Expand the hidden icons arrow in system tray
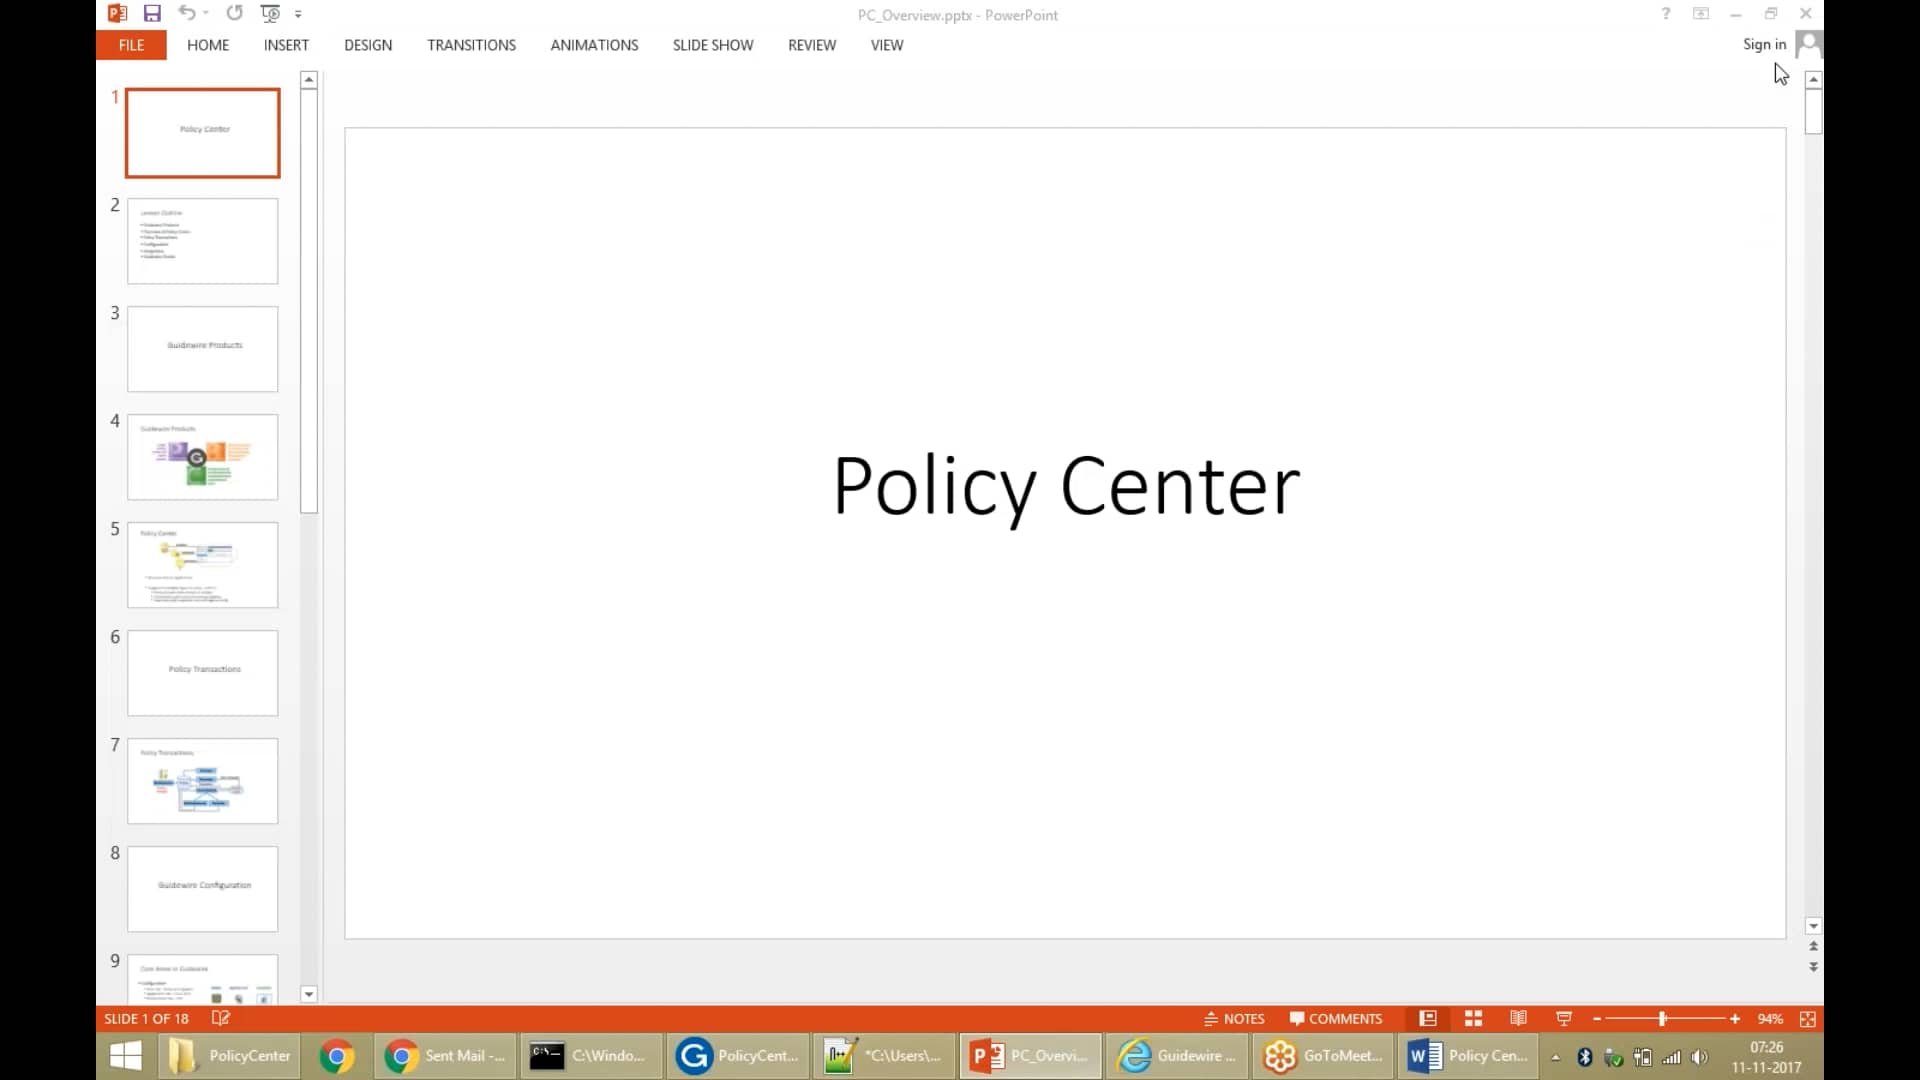The height and width of the screenshot is (1080, 1920). tap(1554, 1056)
